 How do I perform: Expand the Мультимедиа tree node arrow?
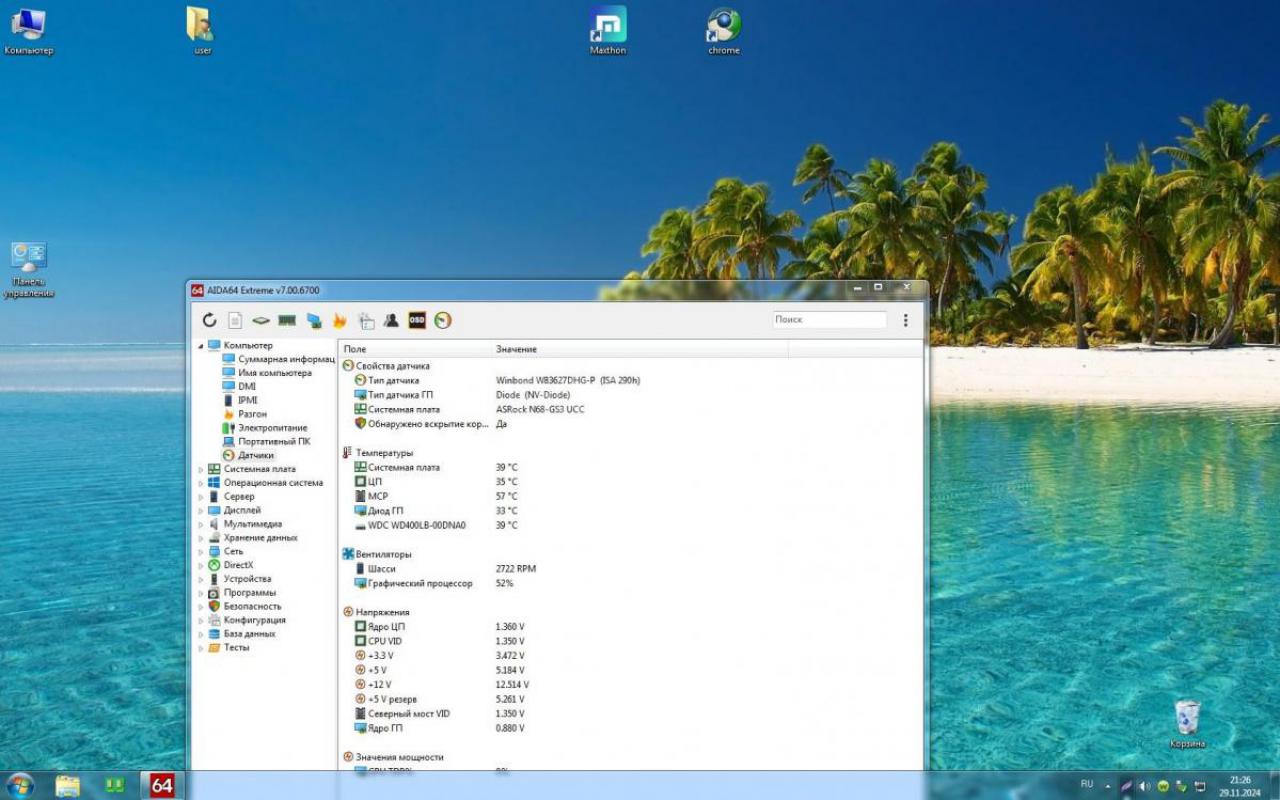[x=200, y=524]
